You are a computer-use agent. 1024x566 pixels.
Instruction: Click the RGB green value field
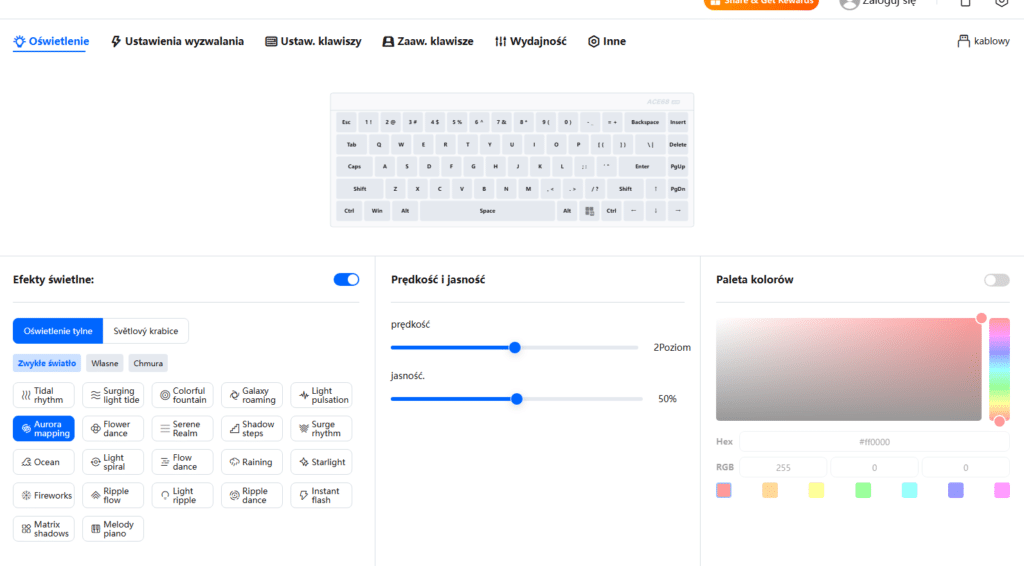[874, 467]
